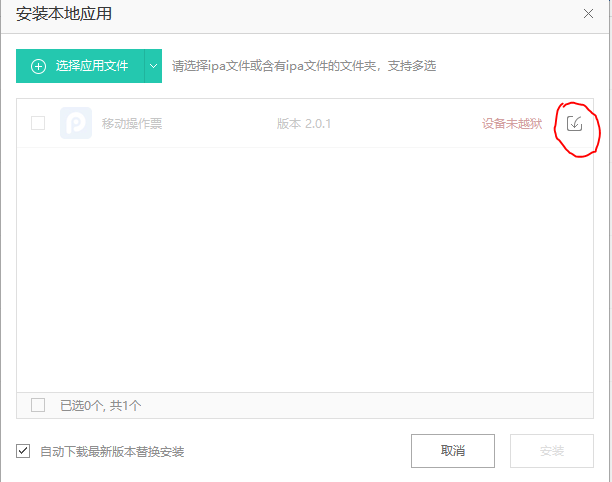Viewport: 612px width, 482px height.
Task: Click the 取消 button
Action: click(x=452, y=451)
